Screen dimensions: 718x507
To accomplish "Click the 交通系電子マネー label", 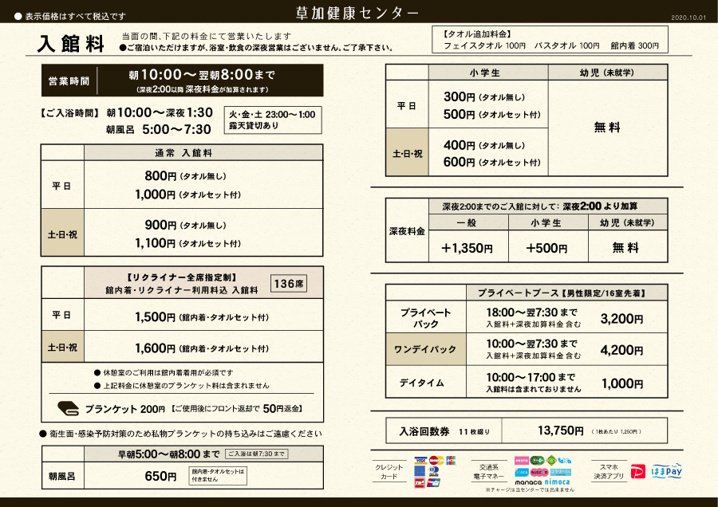I will [489, 472].
